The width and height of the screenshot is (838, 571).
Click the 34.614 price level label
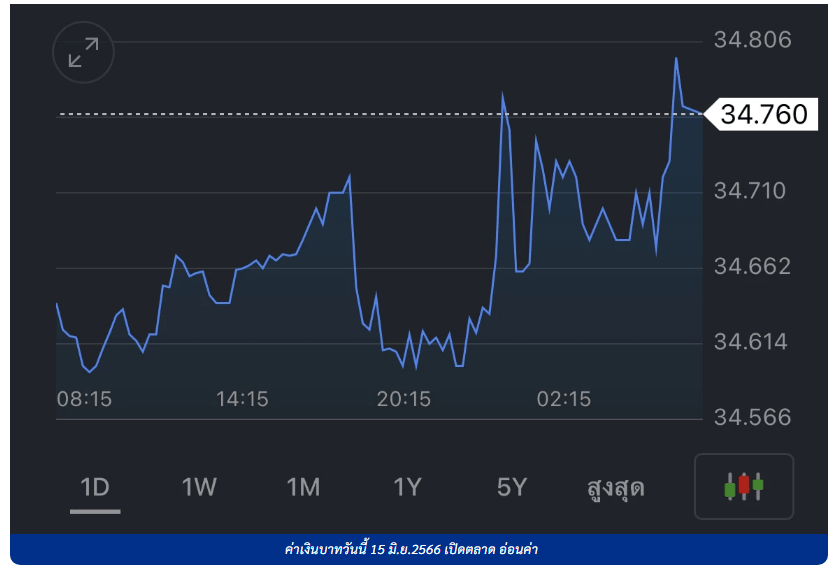point(752,342)
